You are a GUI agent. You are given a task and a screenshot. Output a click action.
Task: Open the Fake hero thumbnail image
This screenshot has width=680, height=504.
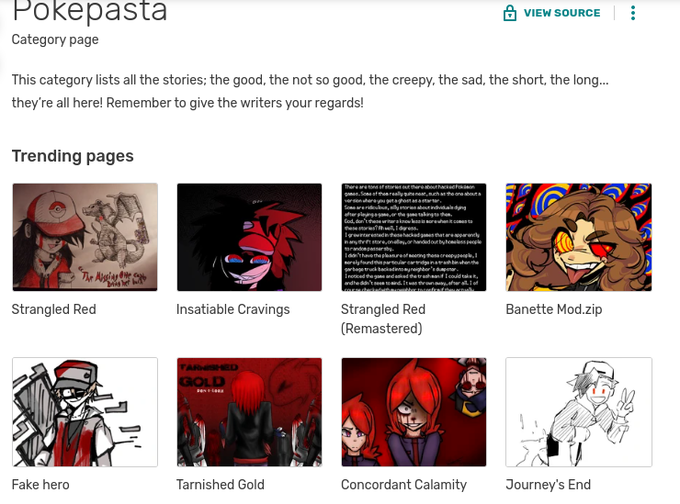85,412
